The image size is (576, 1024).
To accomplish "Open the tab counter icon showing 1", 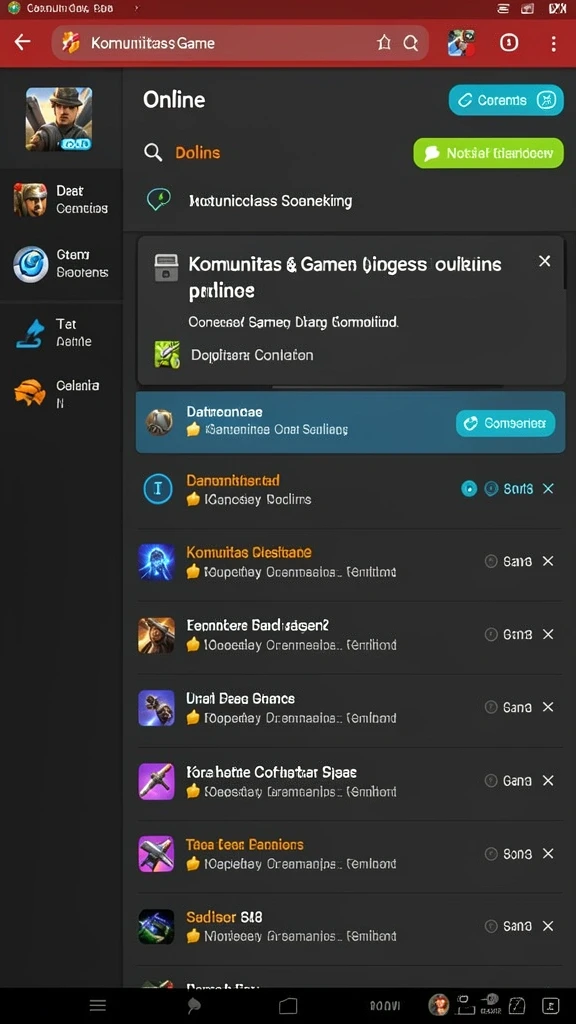I will click(x=509, y=43).
